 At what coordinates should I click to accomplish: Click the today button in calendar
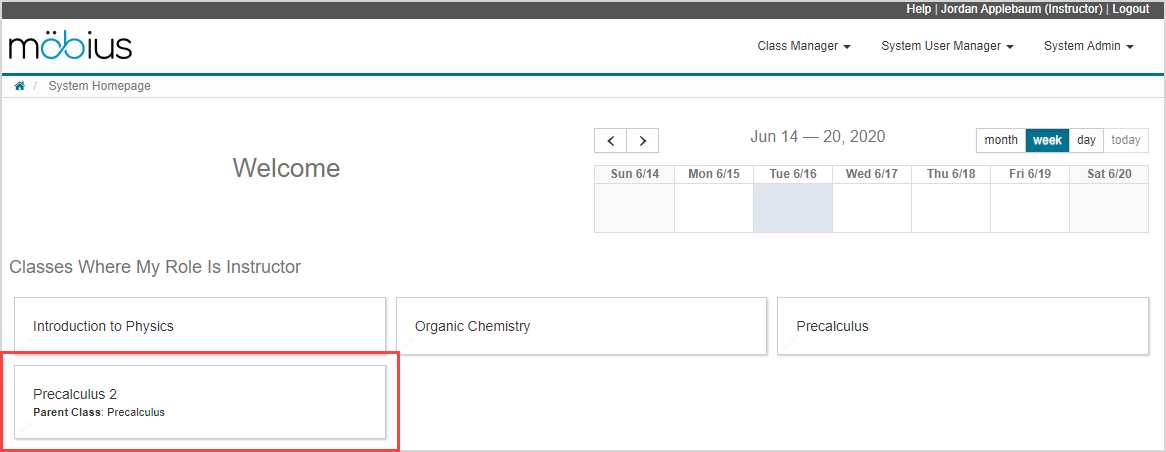click(1125, 140)
